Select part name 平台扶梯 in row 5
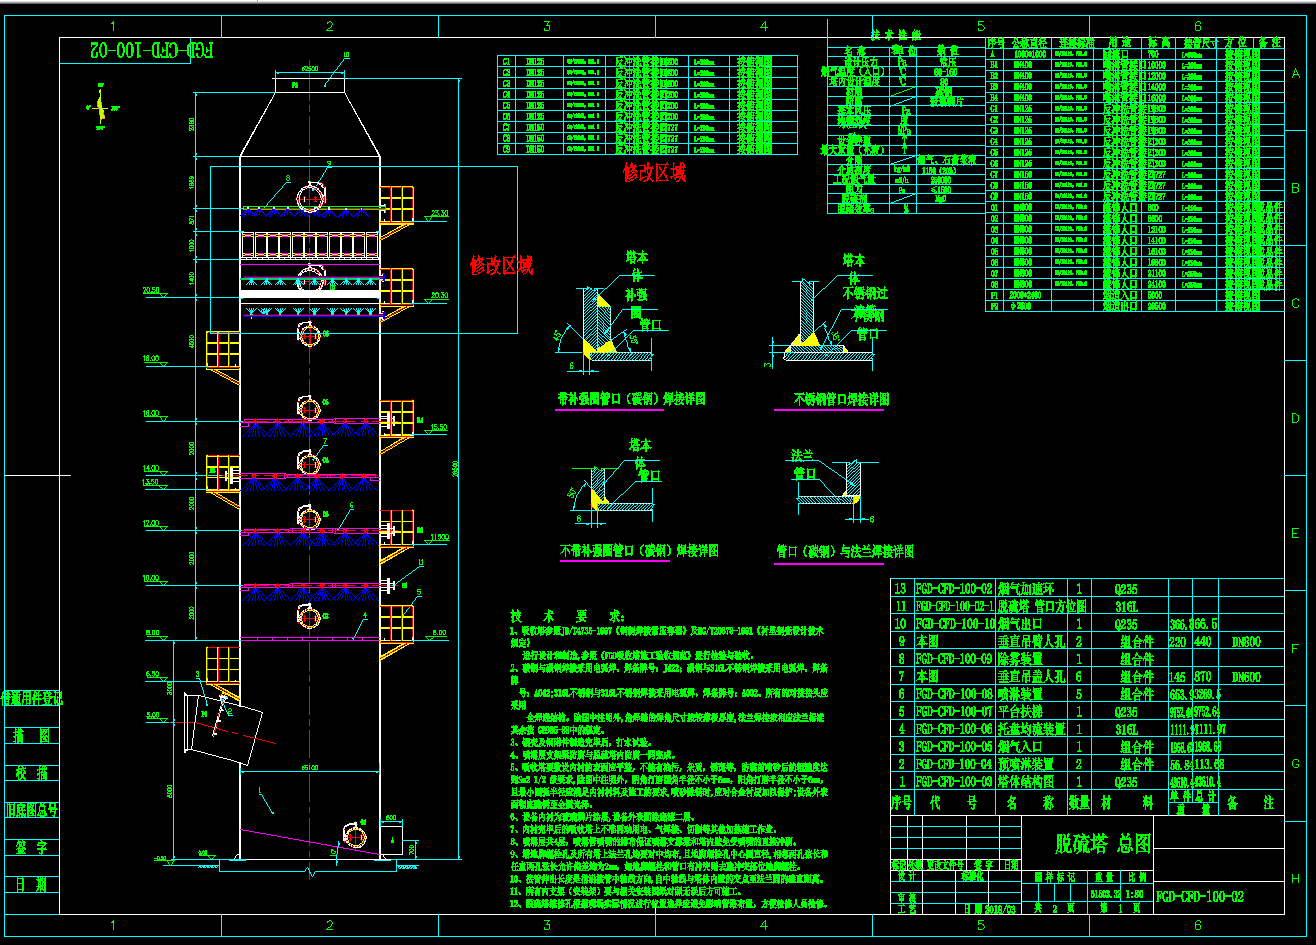This screenshot has height=945, width=1316. click(1020, 712)
